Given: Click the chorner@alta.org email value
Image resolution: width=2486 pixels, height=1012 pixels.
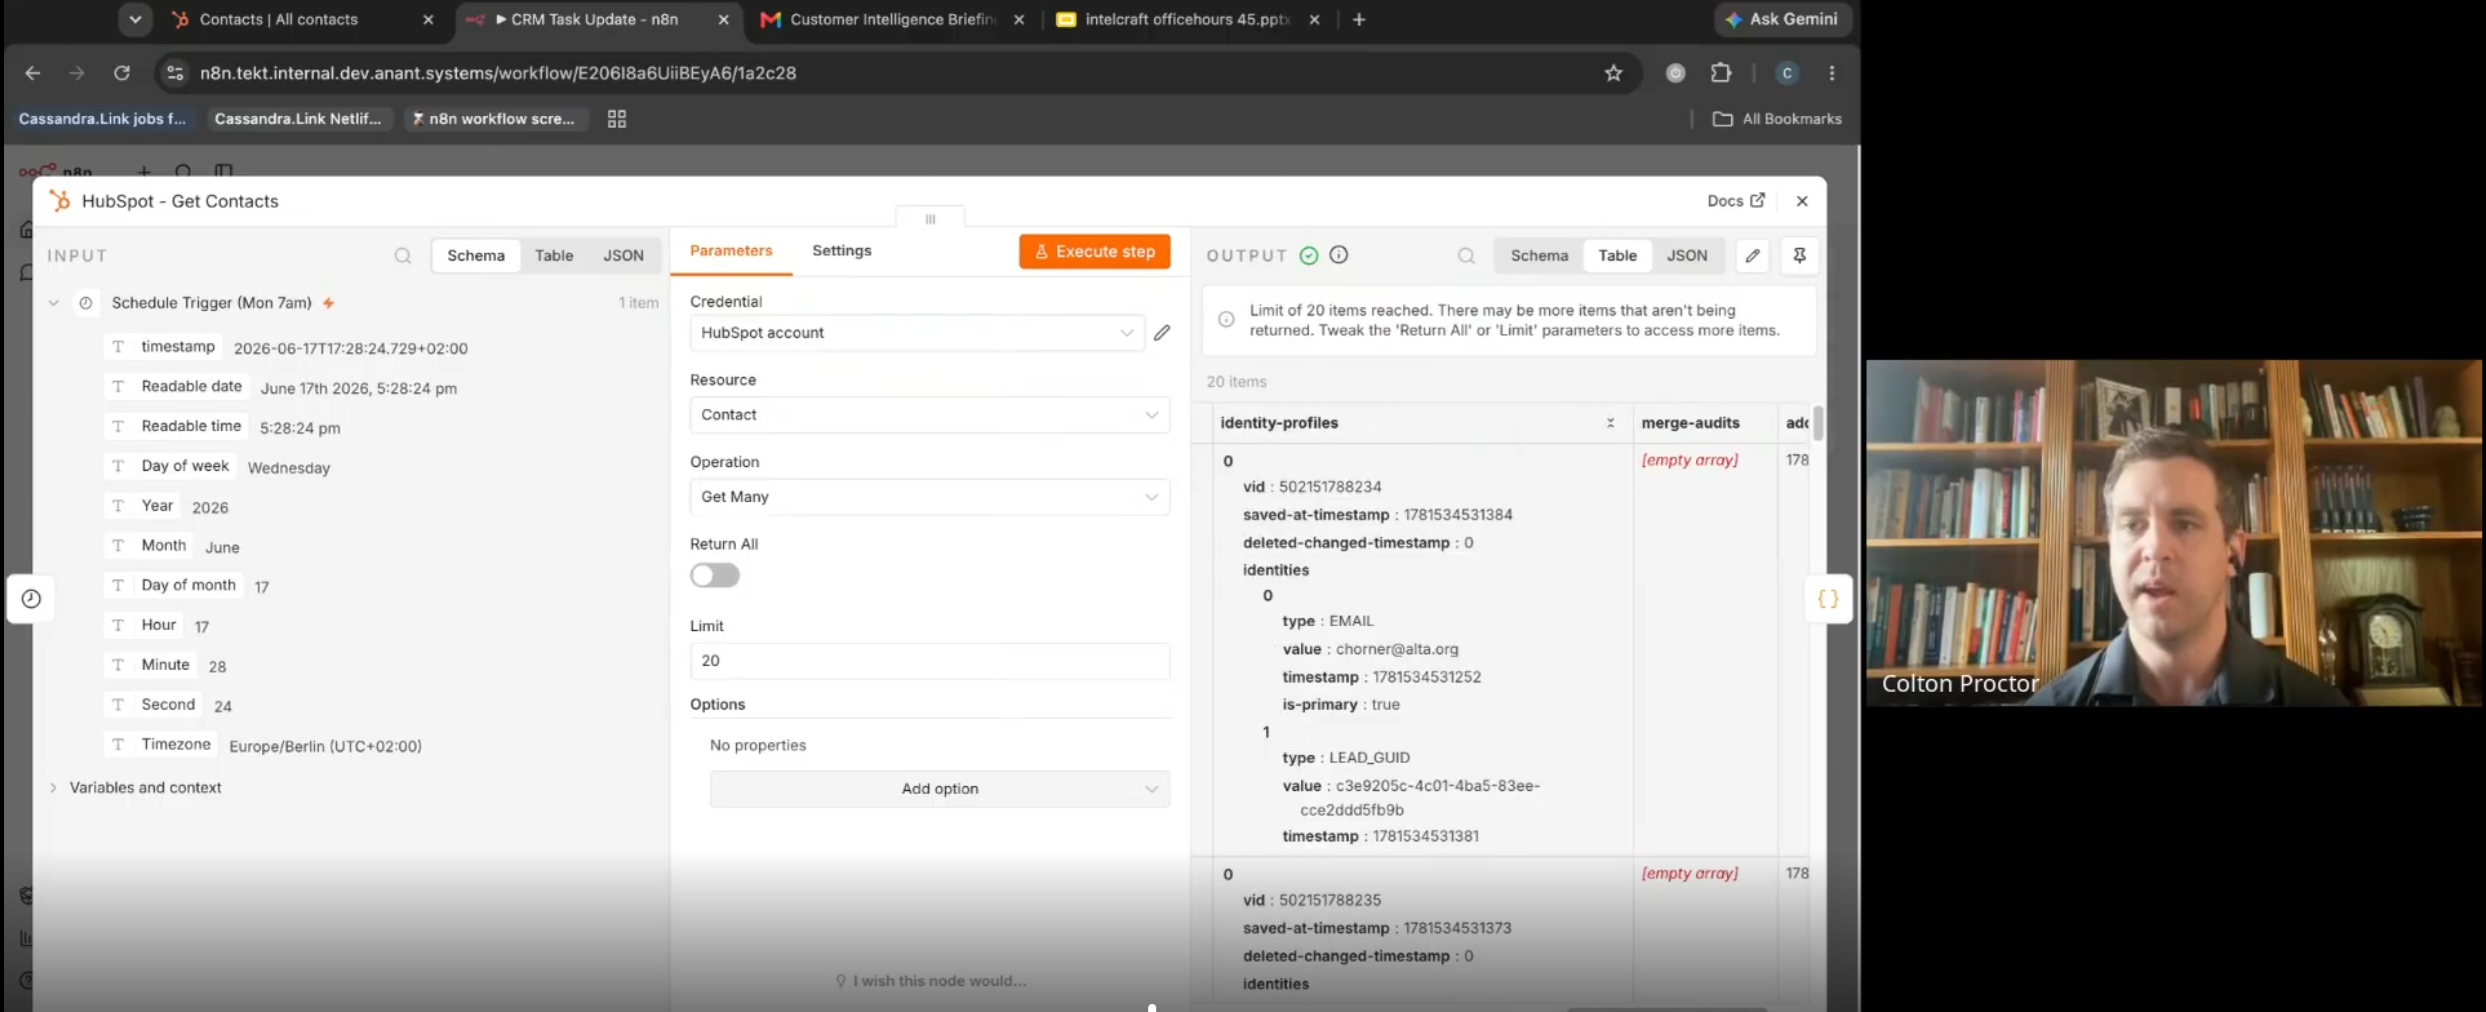Looking at the screenshot, I should (x=1397, y=649).
